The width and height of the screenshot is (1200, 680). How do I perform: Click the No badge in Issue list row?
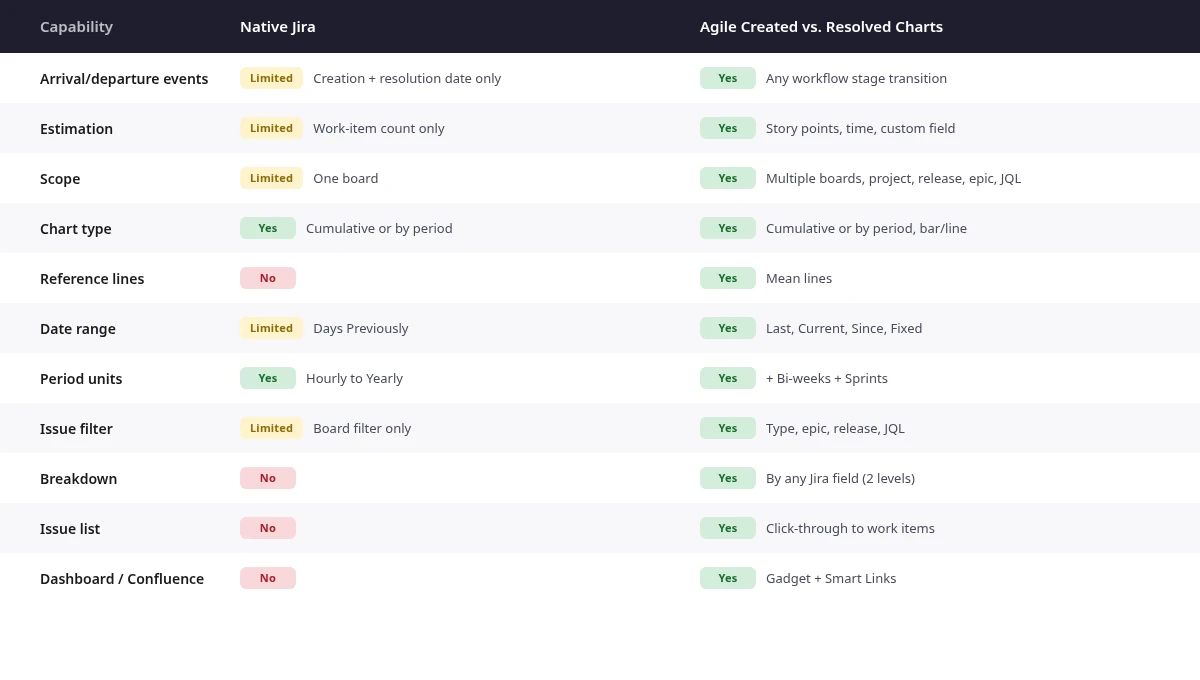[x=268, y=528]
